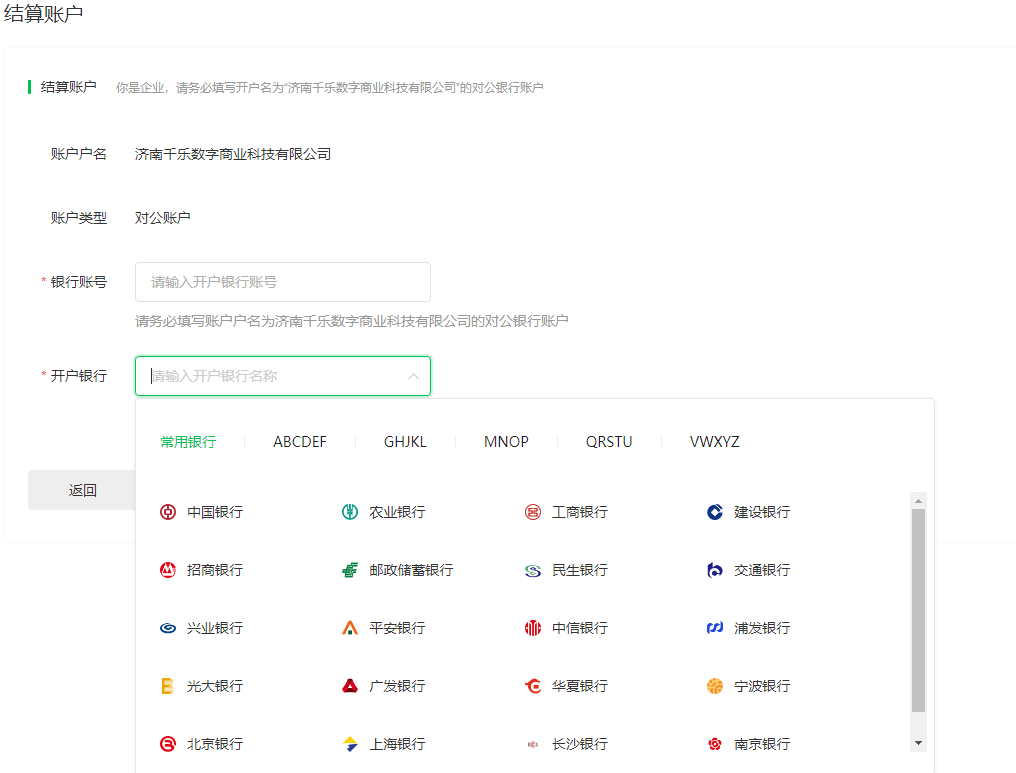The width and height of the screenshot is (1016, 773).
Task: Click the 中国银行 logo icon
Action: [168, 512]
